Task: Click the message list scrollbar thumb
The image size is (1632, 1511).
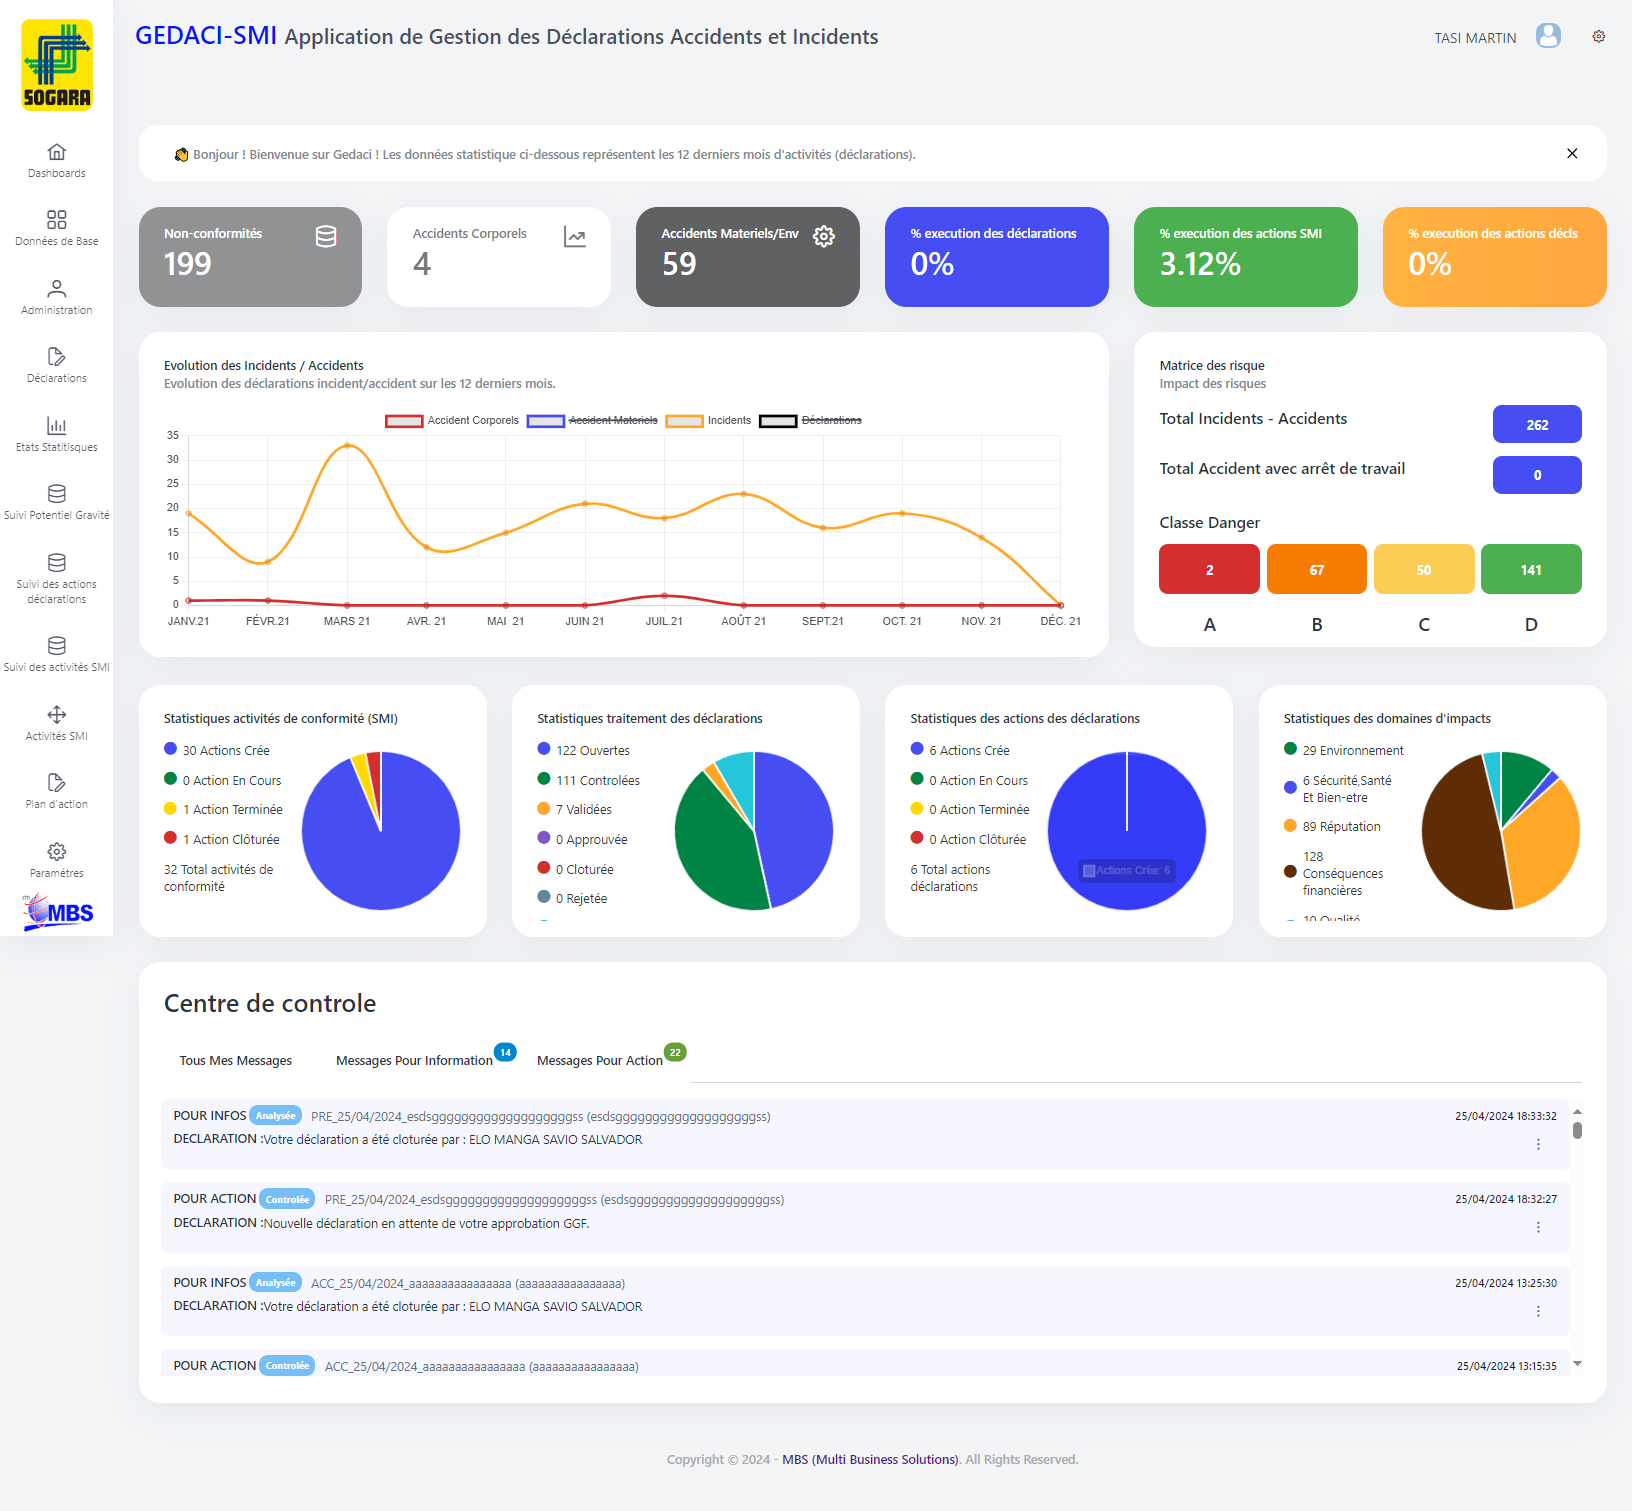Action: 1577,1130
